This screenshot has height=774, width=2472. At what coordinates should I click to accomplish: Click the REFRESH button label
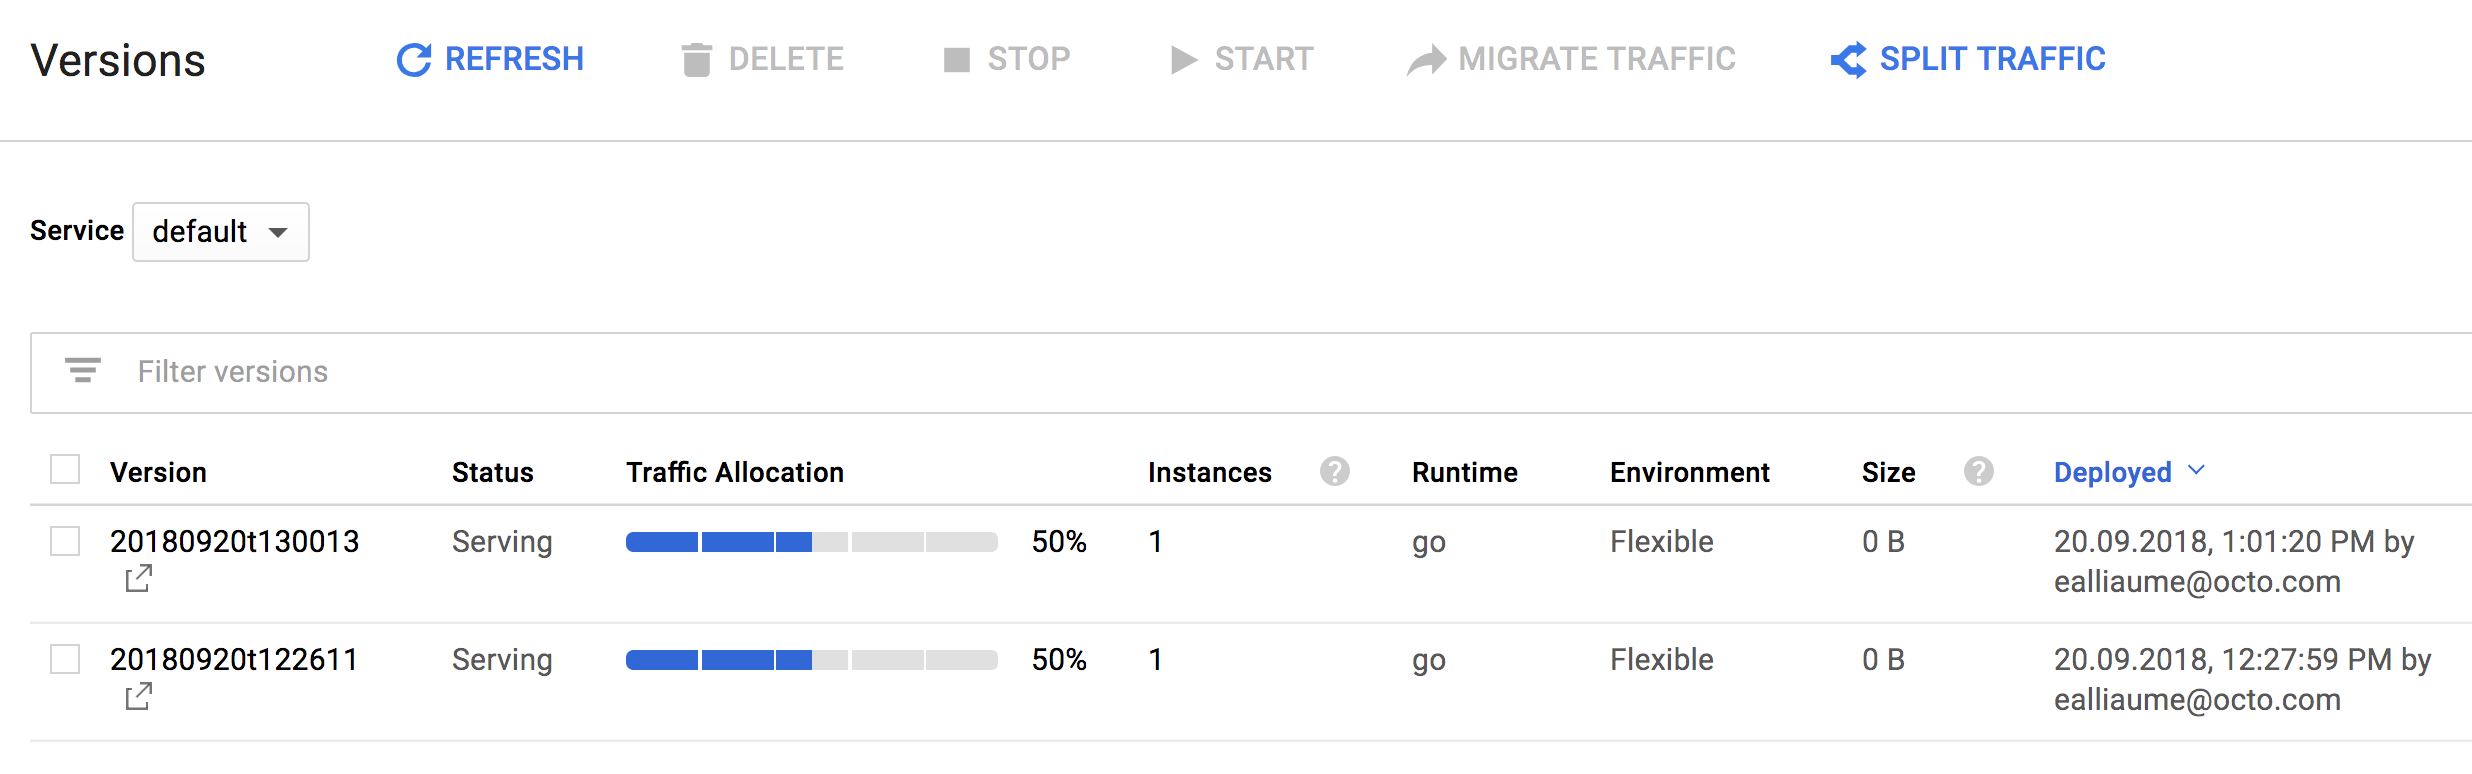(x=514, y=60)
